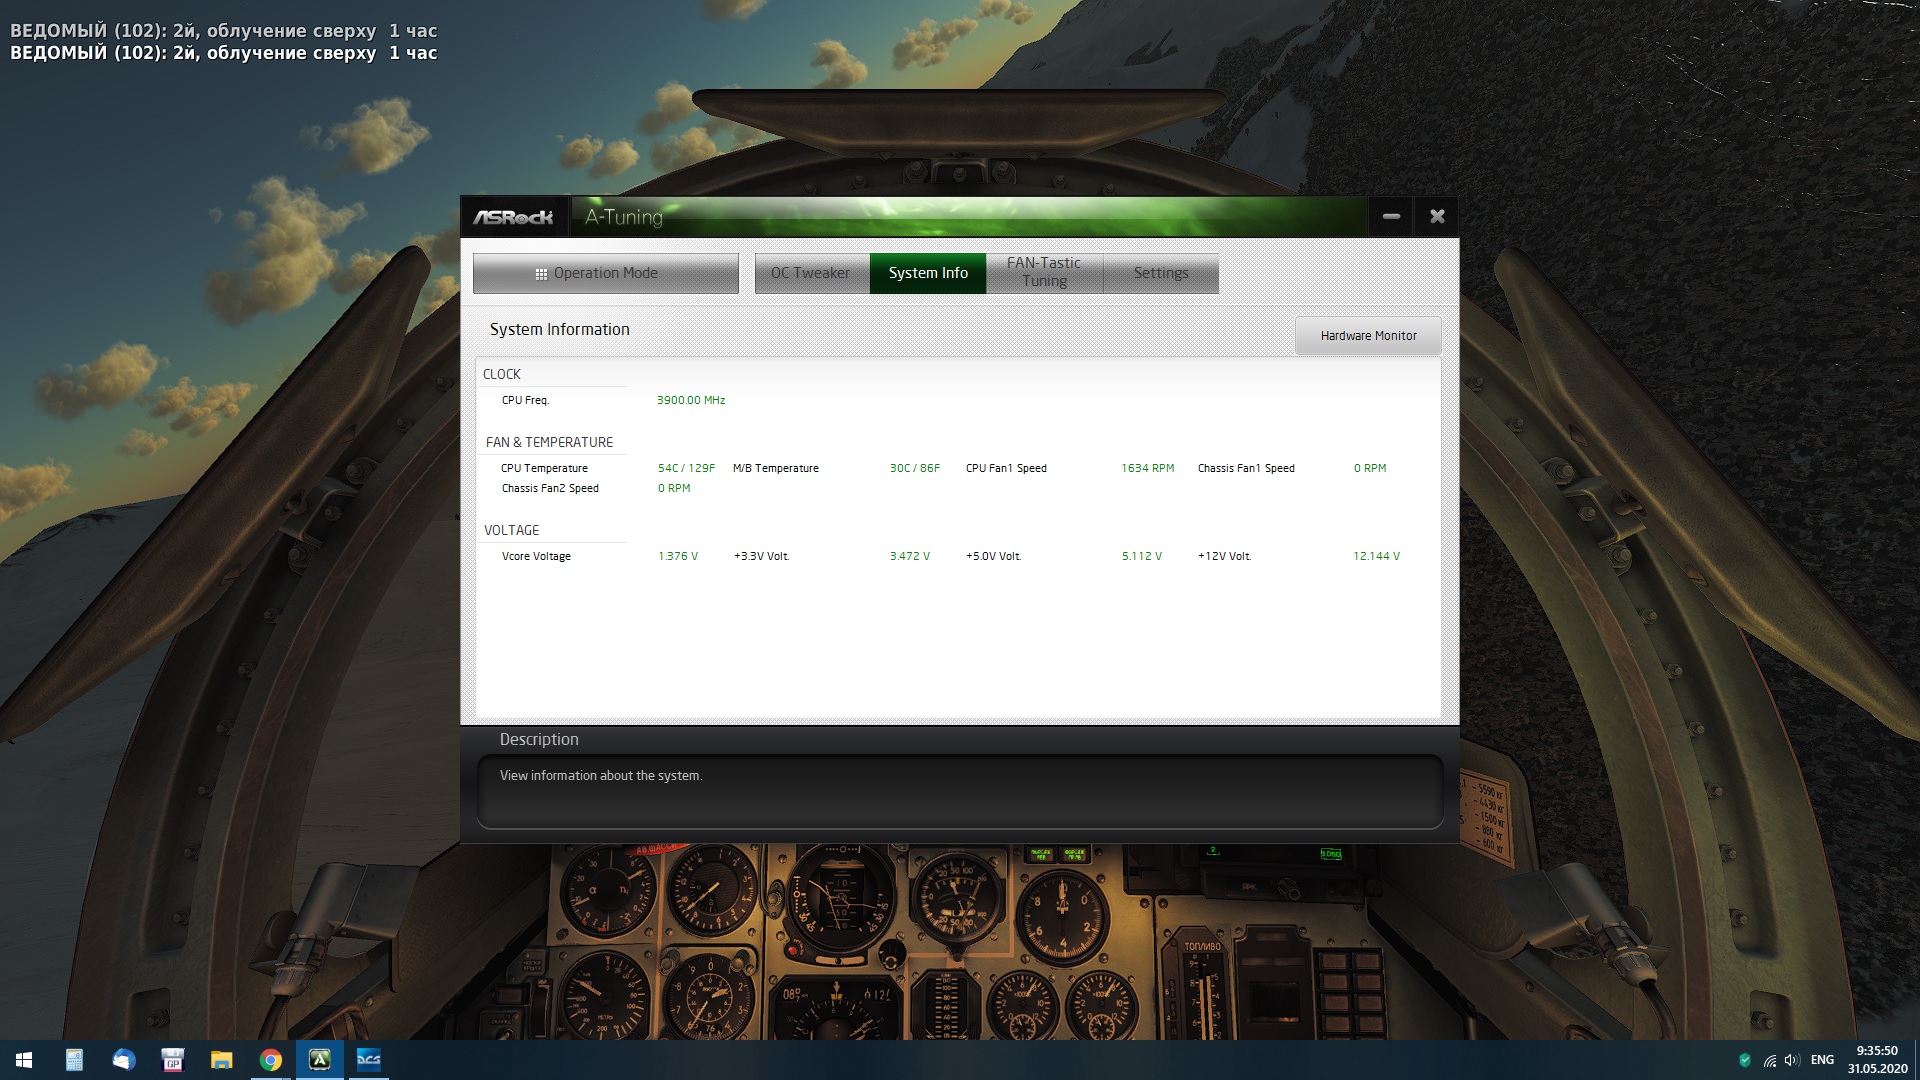The image size is (1920, 1080).
Task: Click the CPU Fan1 Speed label
Action: click(1006, 468)
